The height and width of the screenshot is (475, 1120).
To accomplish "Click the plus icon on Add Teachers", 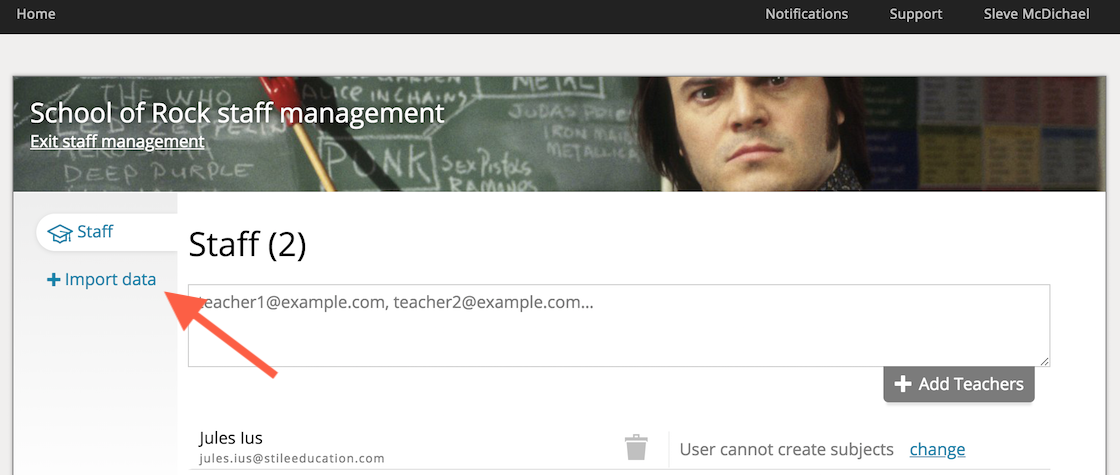I will (903, 384).
